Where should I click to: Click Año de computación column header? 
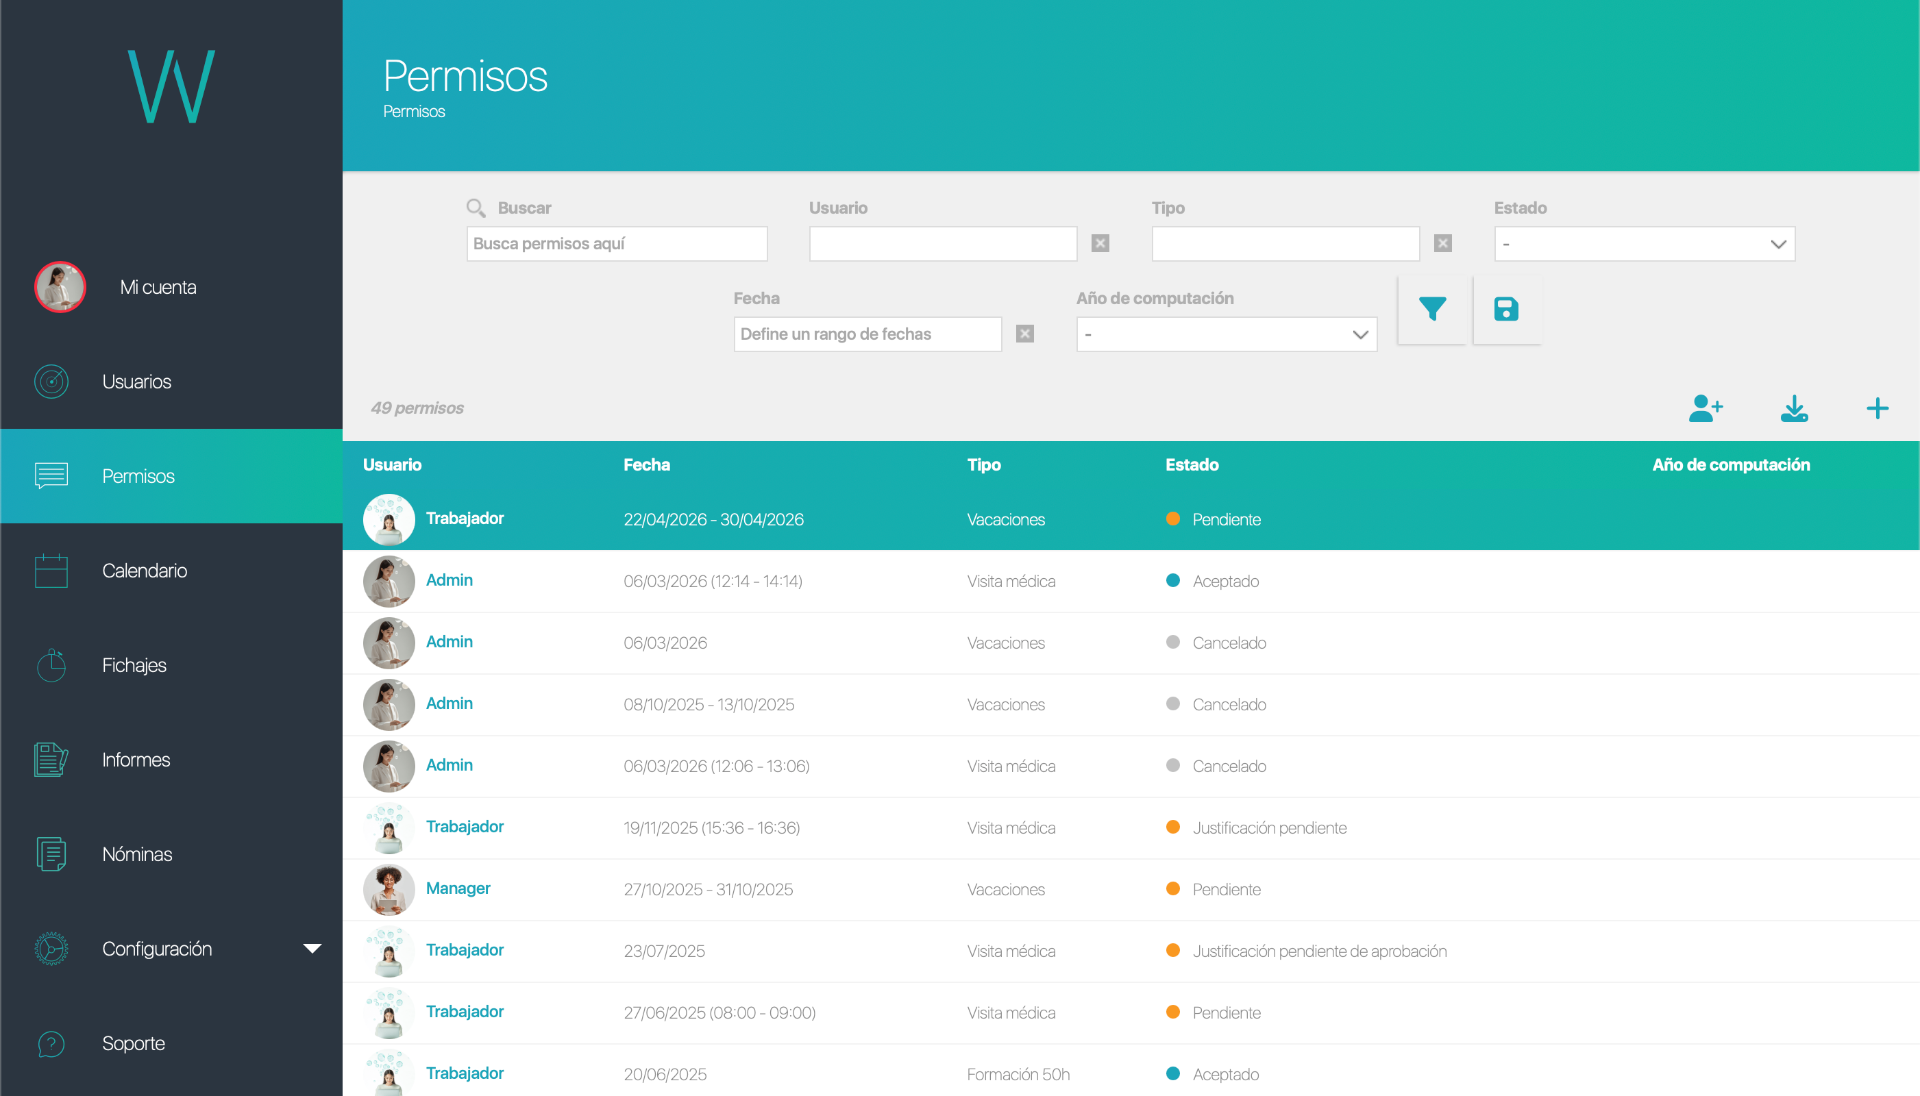click(1730, 465)
